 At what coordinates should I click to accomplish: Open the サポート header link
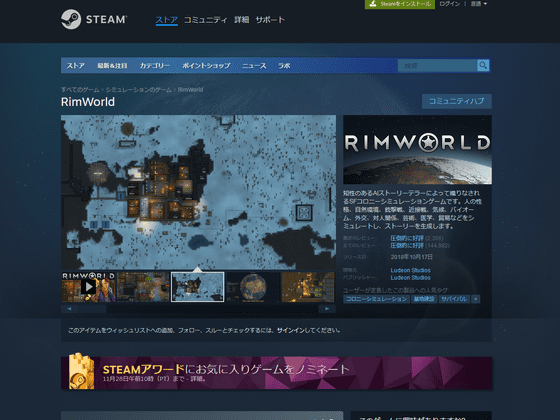pyautogui.click(x=270, y=20)
